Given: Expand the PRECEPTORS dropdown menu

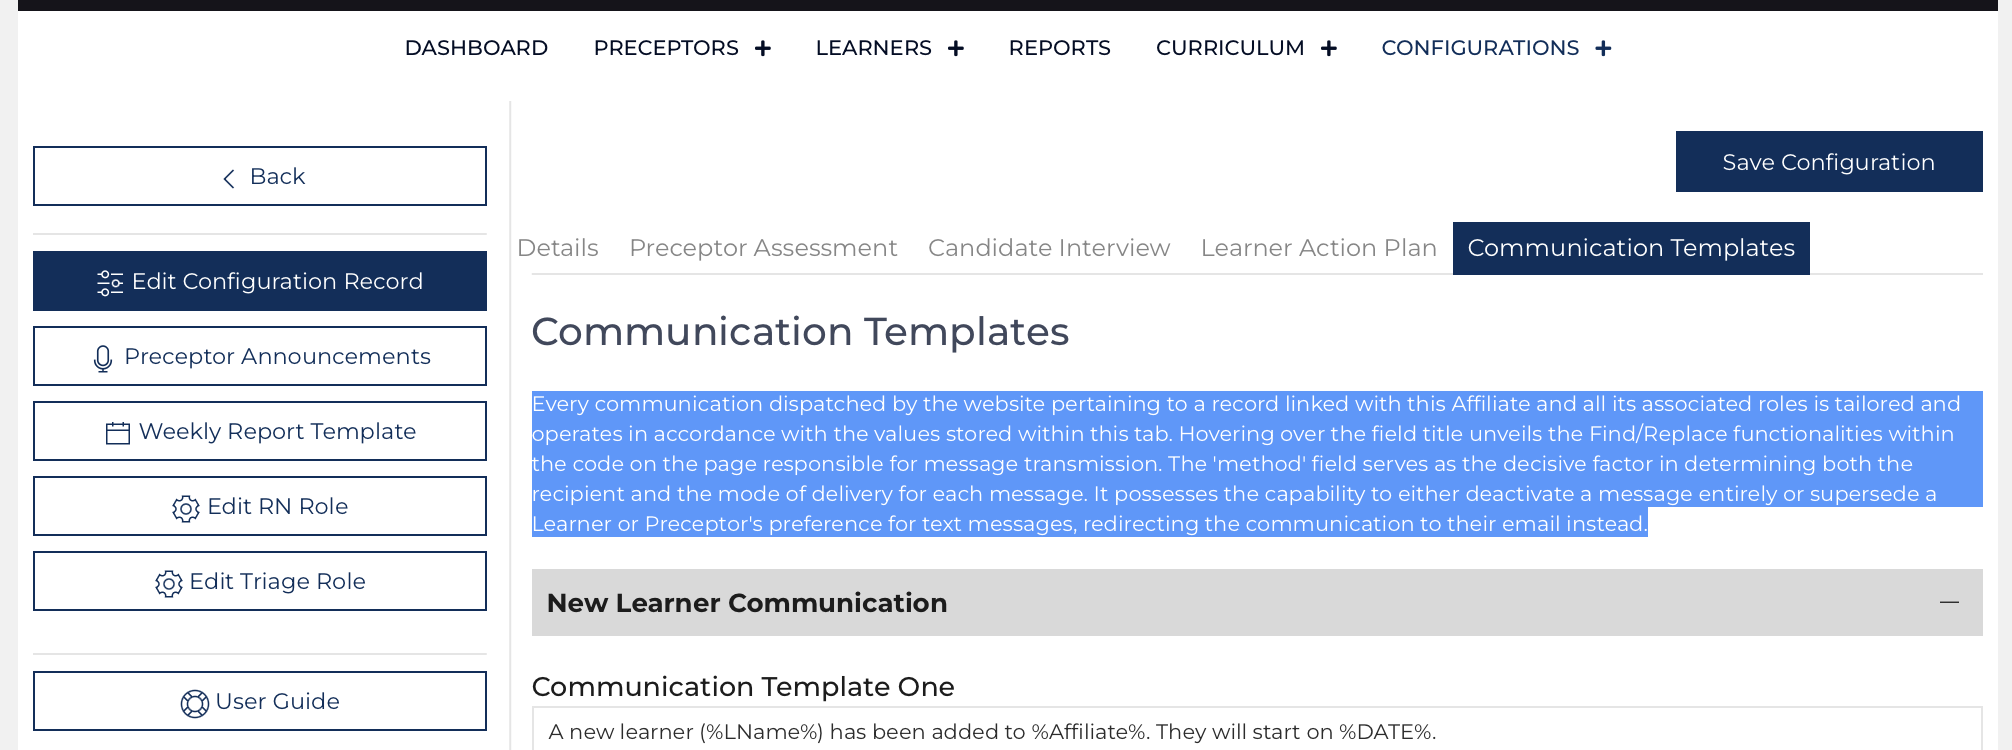Looking at the screenshot, I should coord(764,47).
